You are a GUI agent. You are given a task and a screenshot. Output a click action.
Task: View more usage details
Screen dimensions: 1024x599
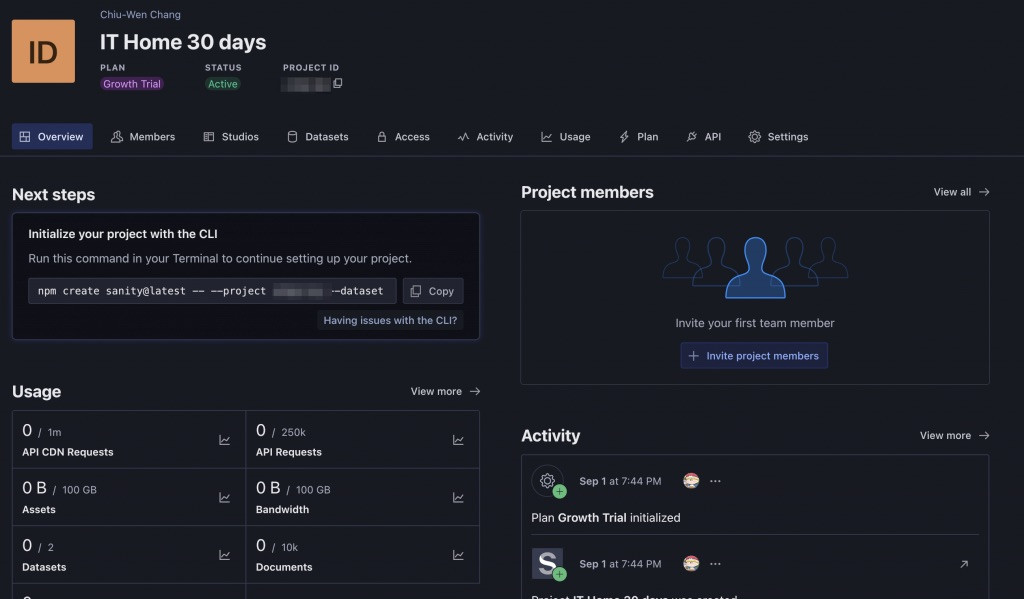(x=445, y=391)
